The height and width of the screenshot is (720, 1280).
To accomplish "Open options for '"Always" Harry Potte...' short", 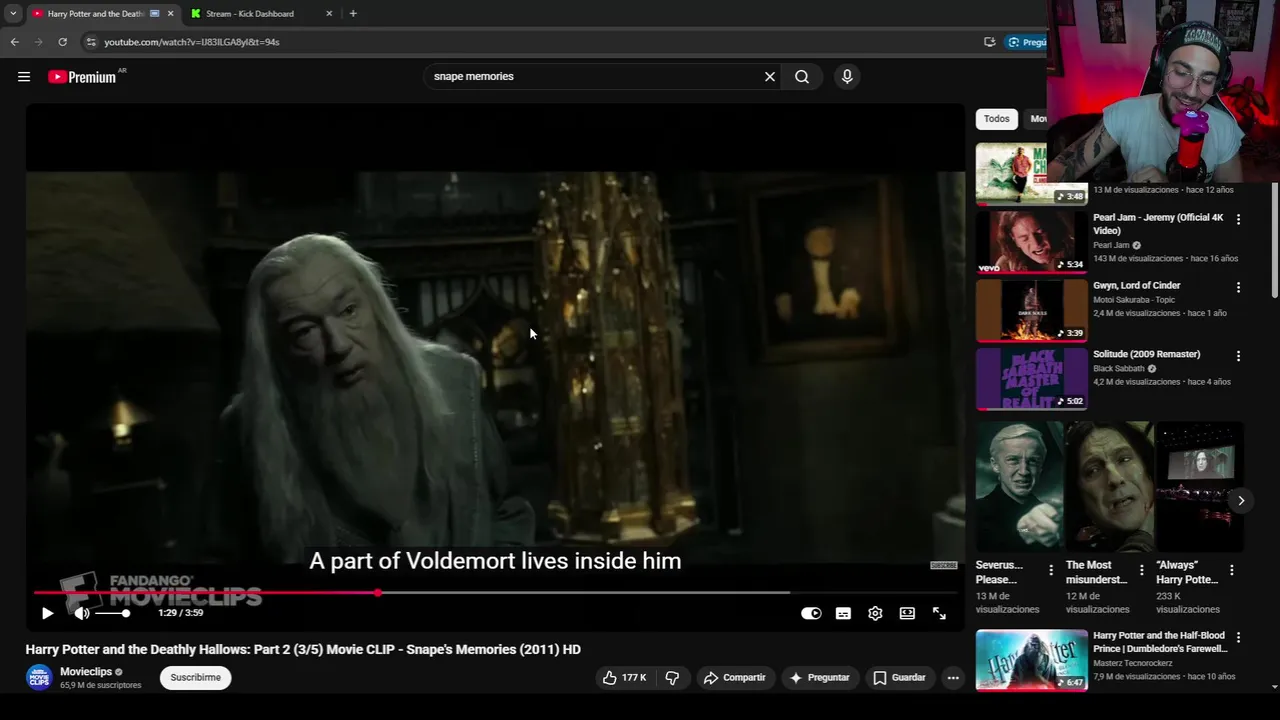I will (x=1231, y=570).
